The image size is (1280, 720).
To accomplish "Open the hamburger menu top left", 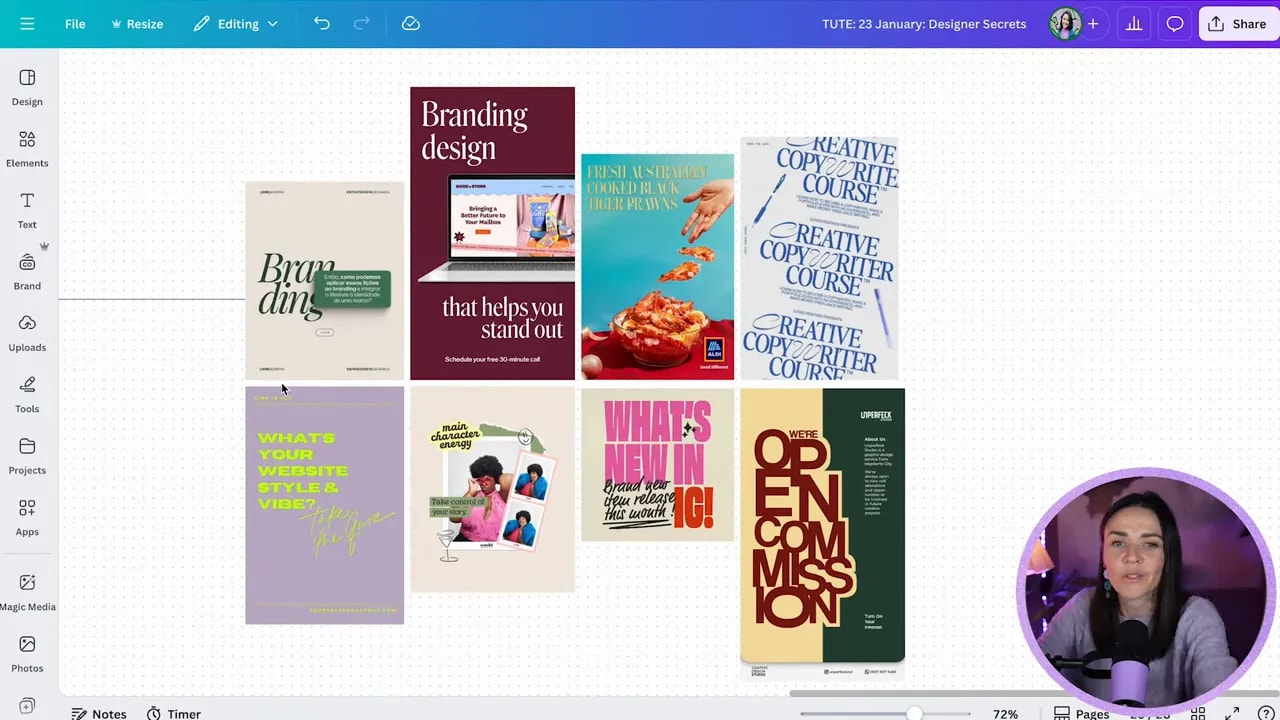I will pos(27,23).
